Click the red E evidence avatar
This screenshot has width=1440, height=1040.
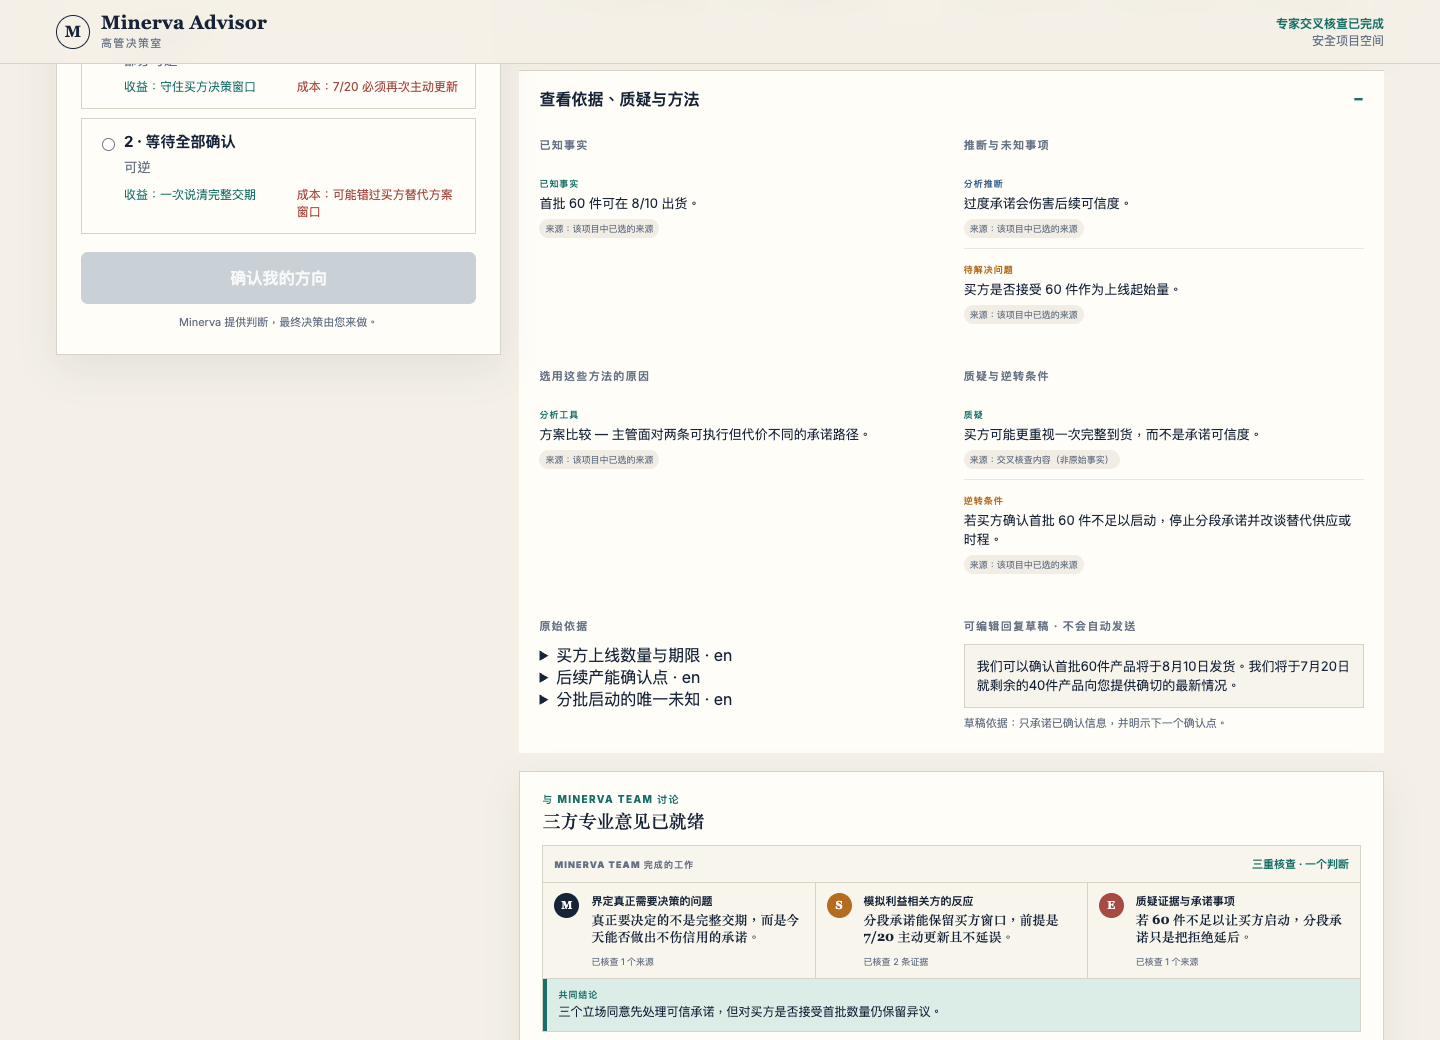(1111, 905)
